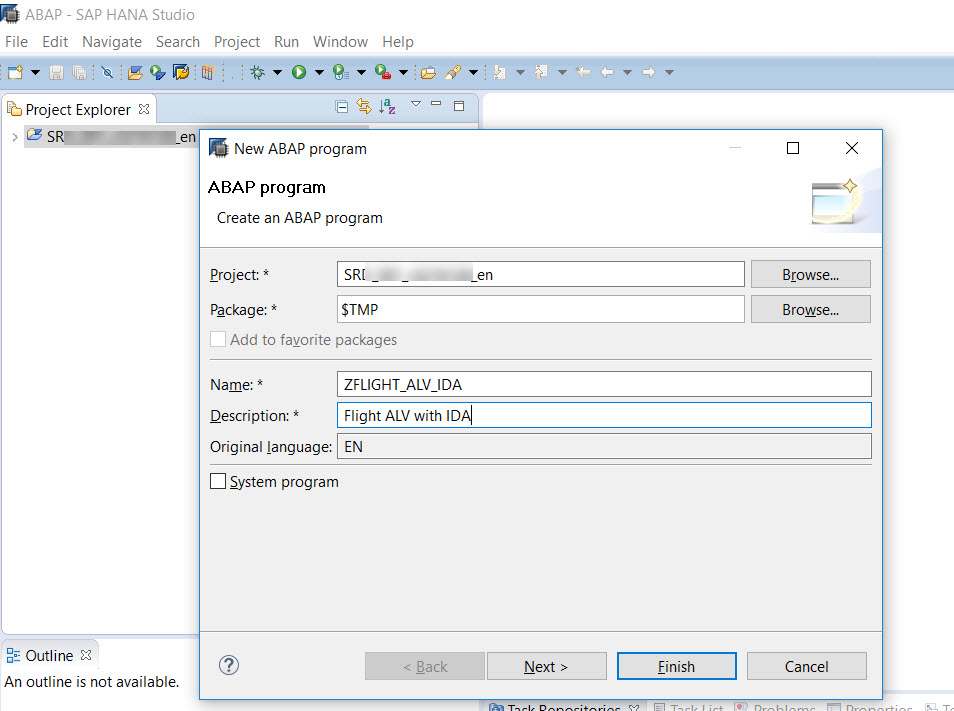Select the Skip All Breakpoints icon
954x711 pixels.
[x=106, y=72]
